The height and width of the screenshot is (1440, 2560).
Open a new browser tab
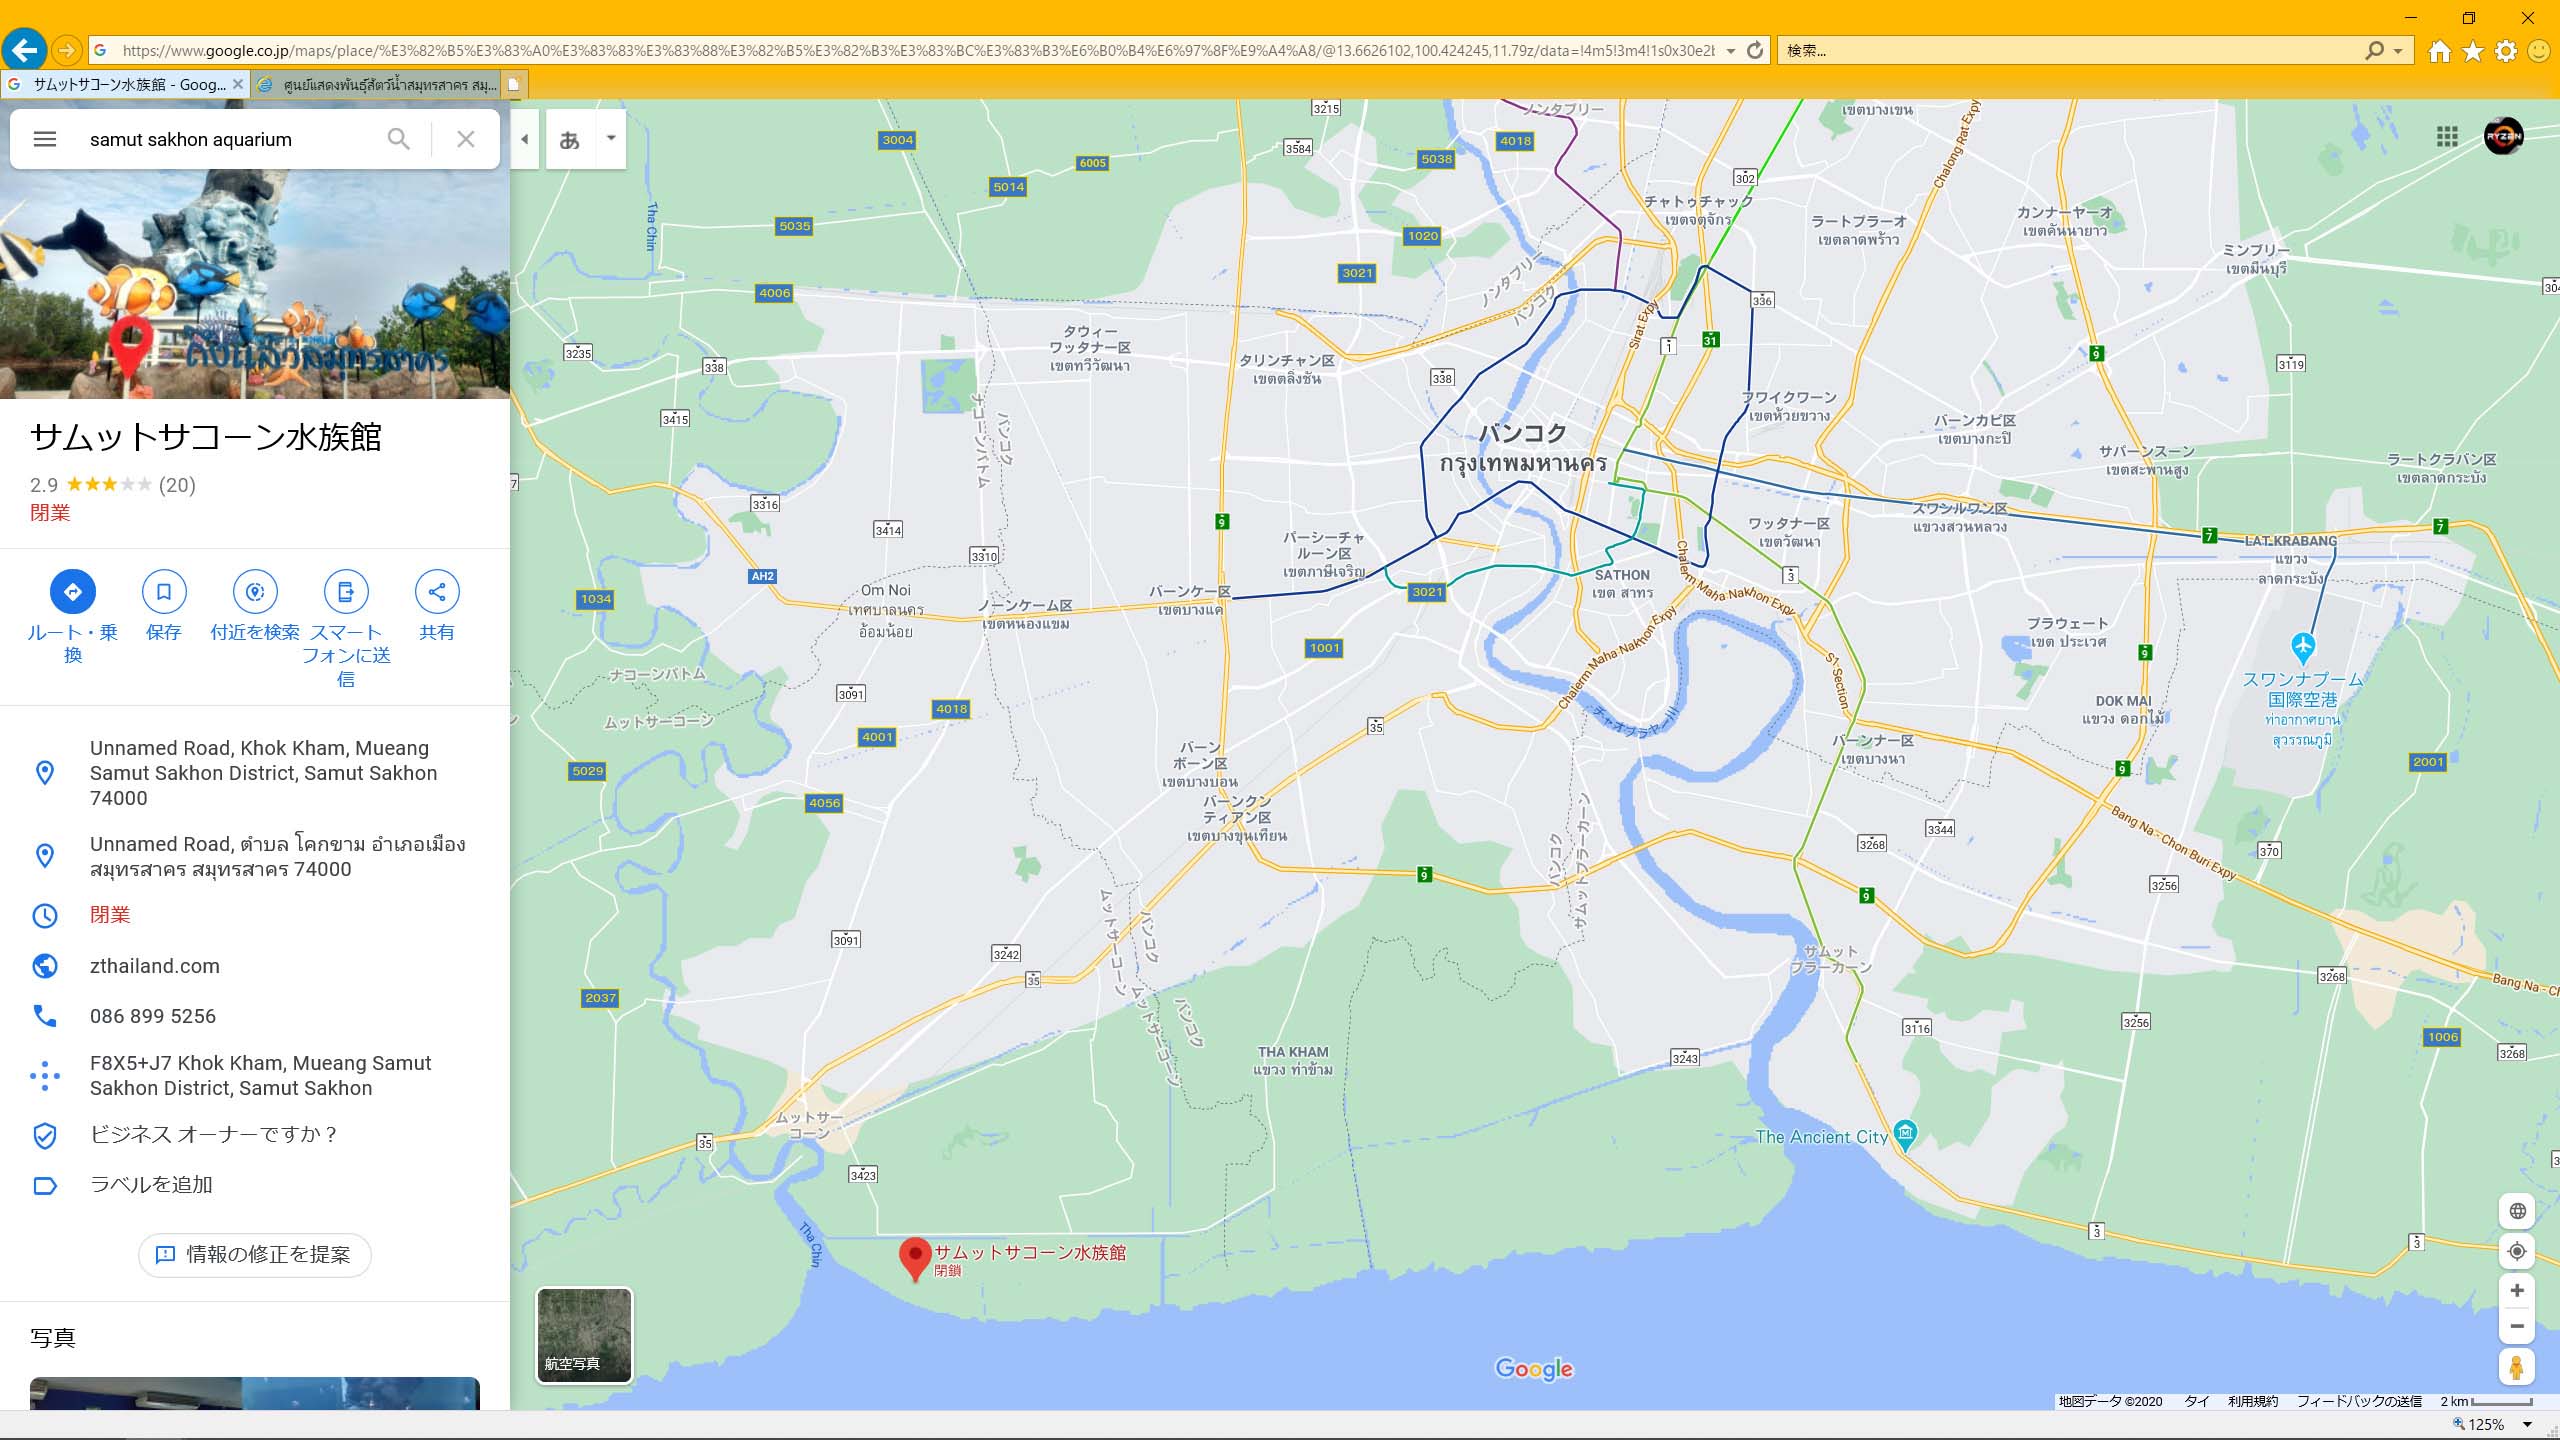click(x=514, y=85)
